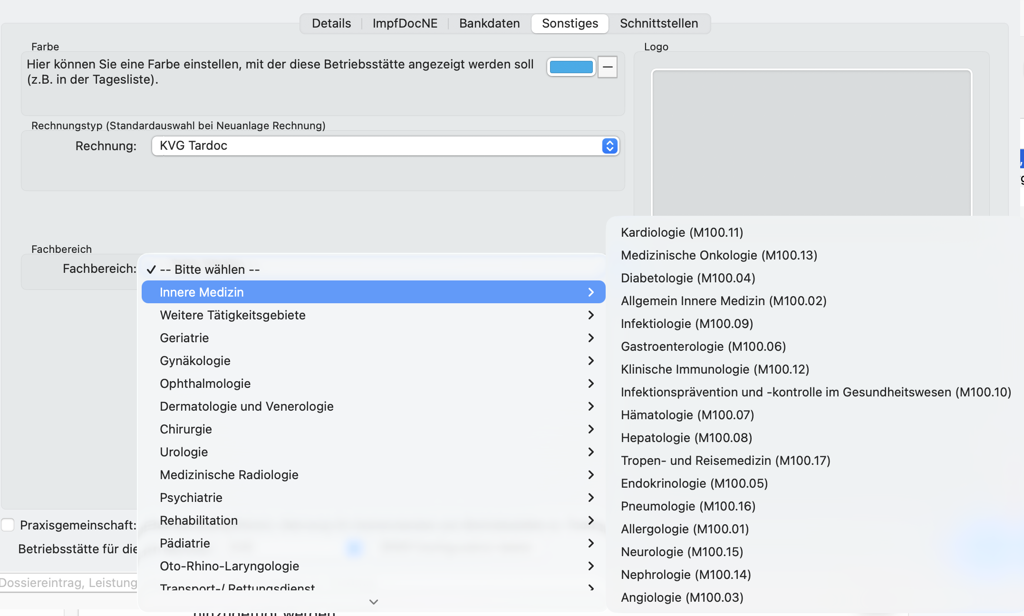Choose Diabetologie (M100.04) entry
Image resolution: width=1024 pixels, height=616 pixels.
(687, 278)
